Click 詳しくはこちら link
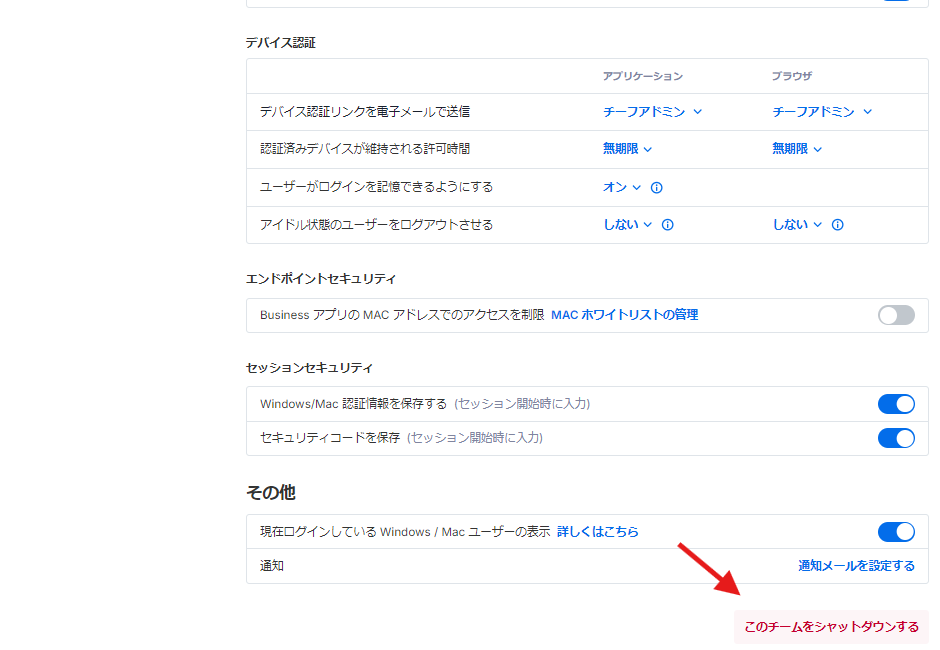Viewport: 940px width, 650px height. coord(598,532)
